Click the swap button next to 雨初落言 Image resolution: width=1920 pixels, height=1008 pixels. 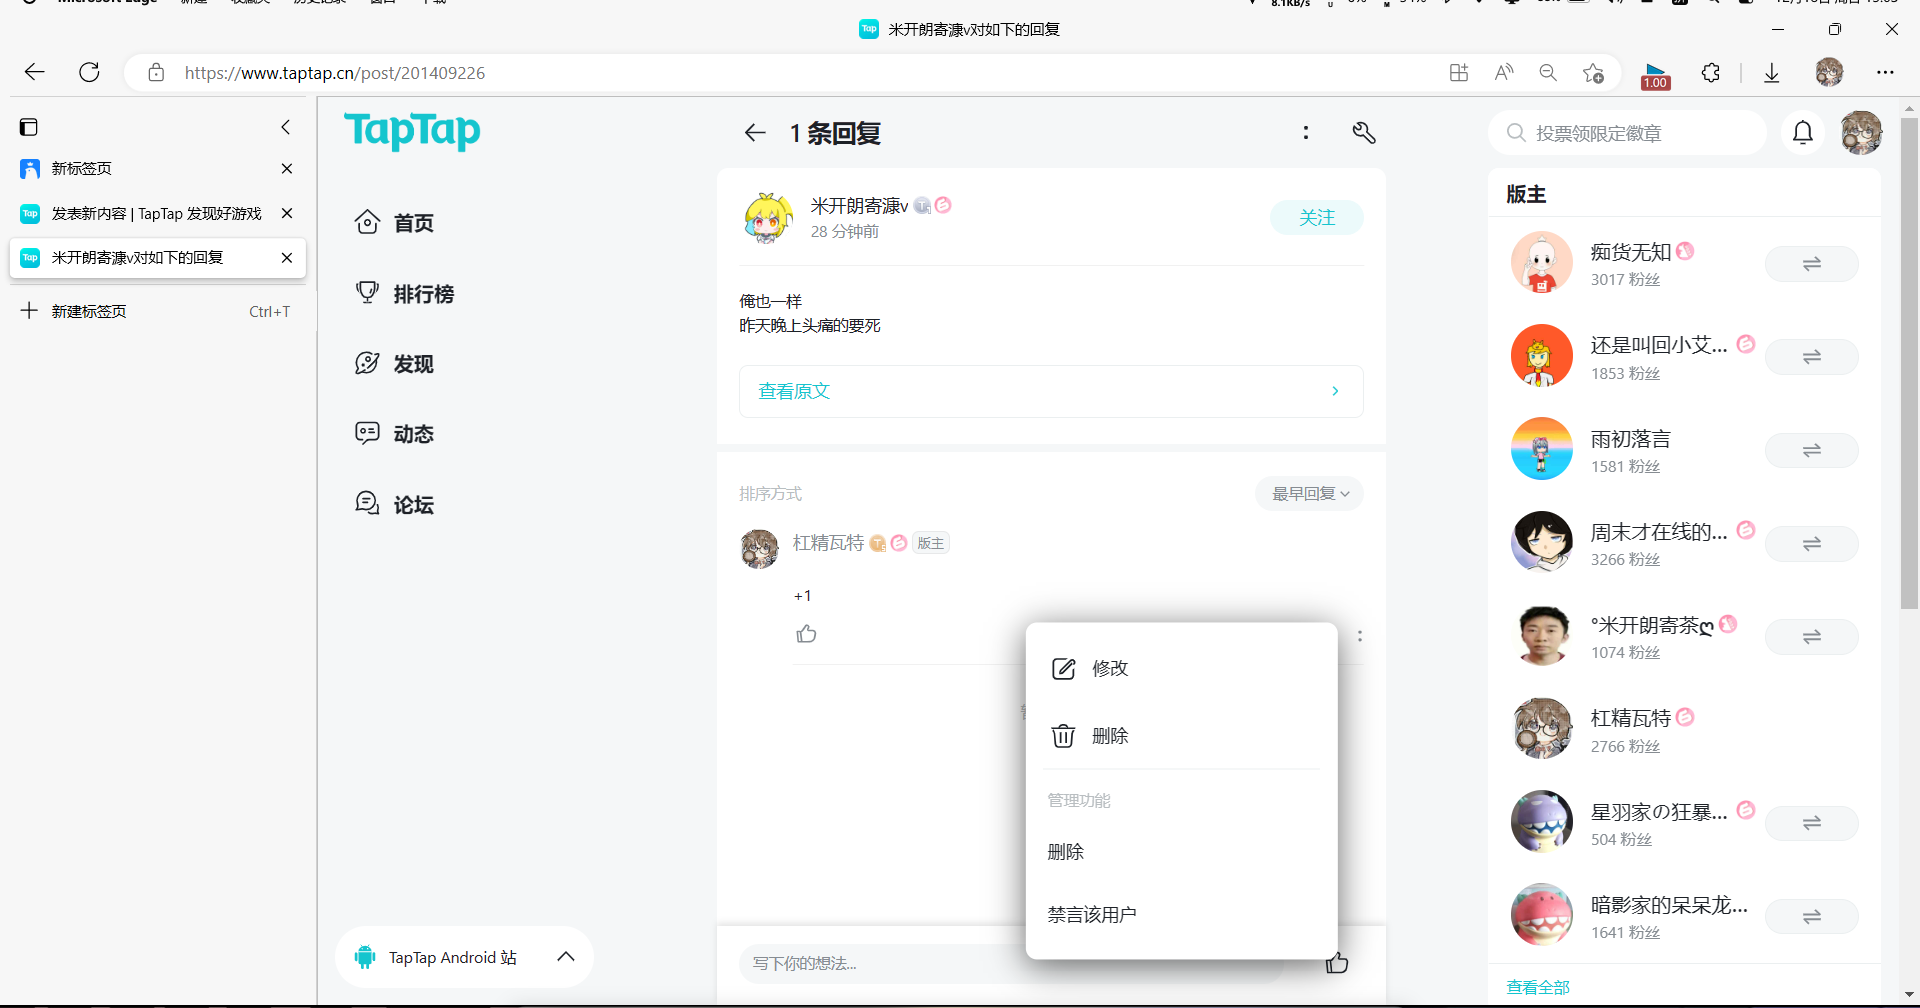coord(1811,450)
